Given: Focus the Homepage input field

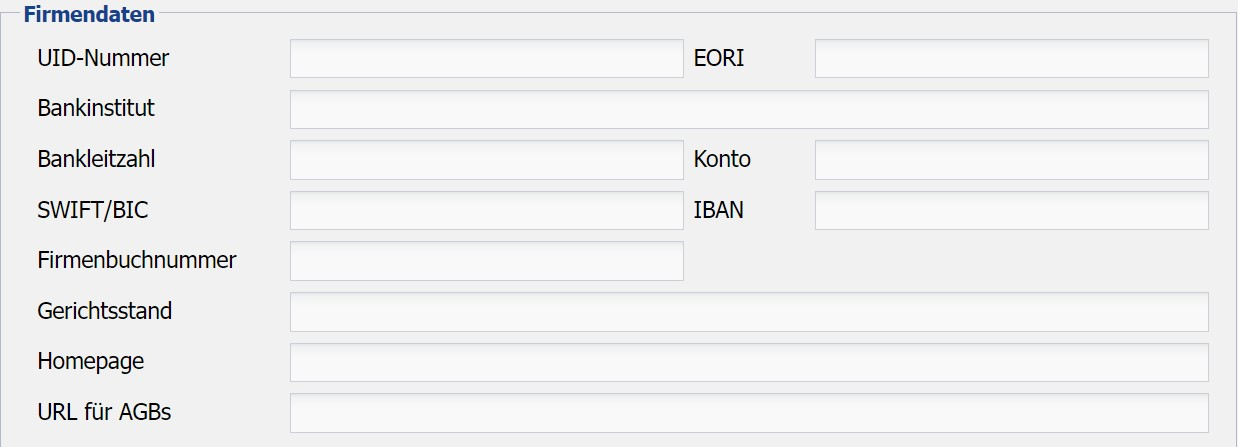Looking at the screenshot, I should point(748,362).
